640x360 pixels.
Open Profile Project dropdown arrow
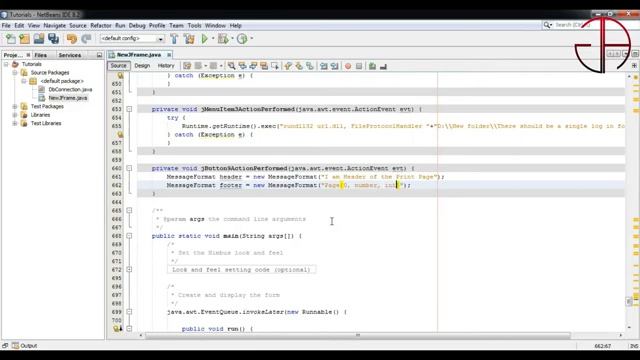point(251,39)
